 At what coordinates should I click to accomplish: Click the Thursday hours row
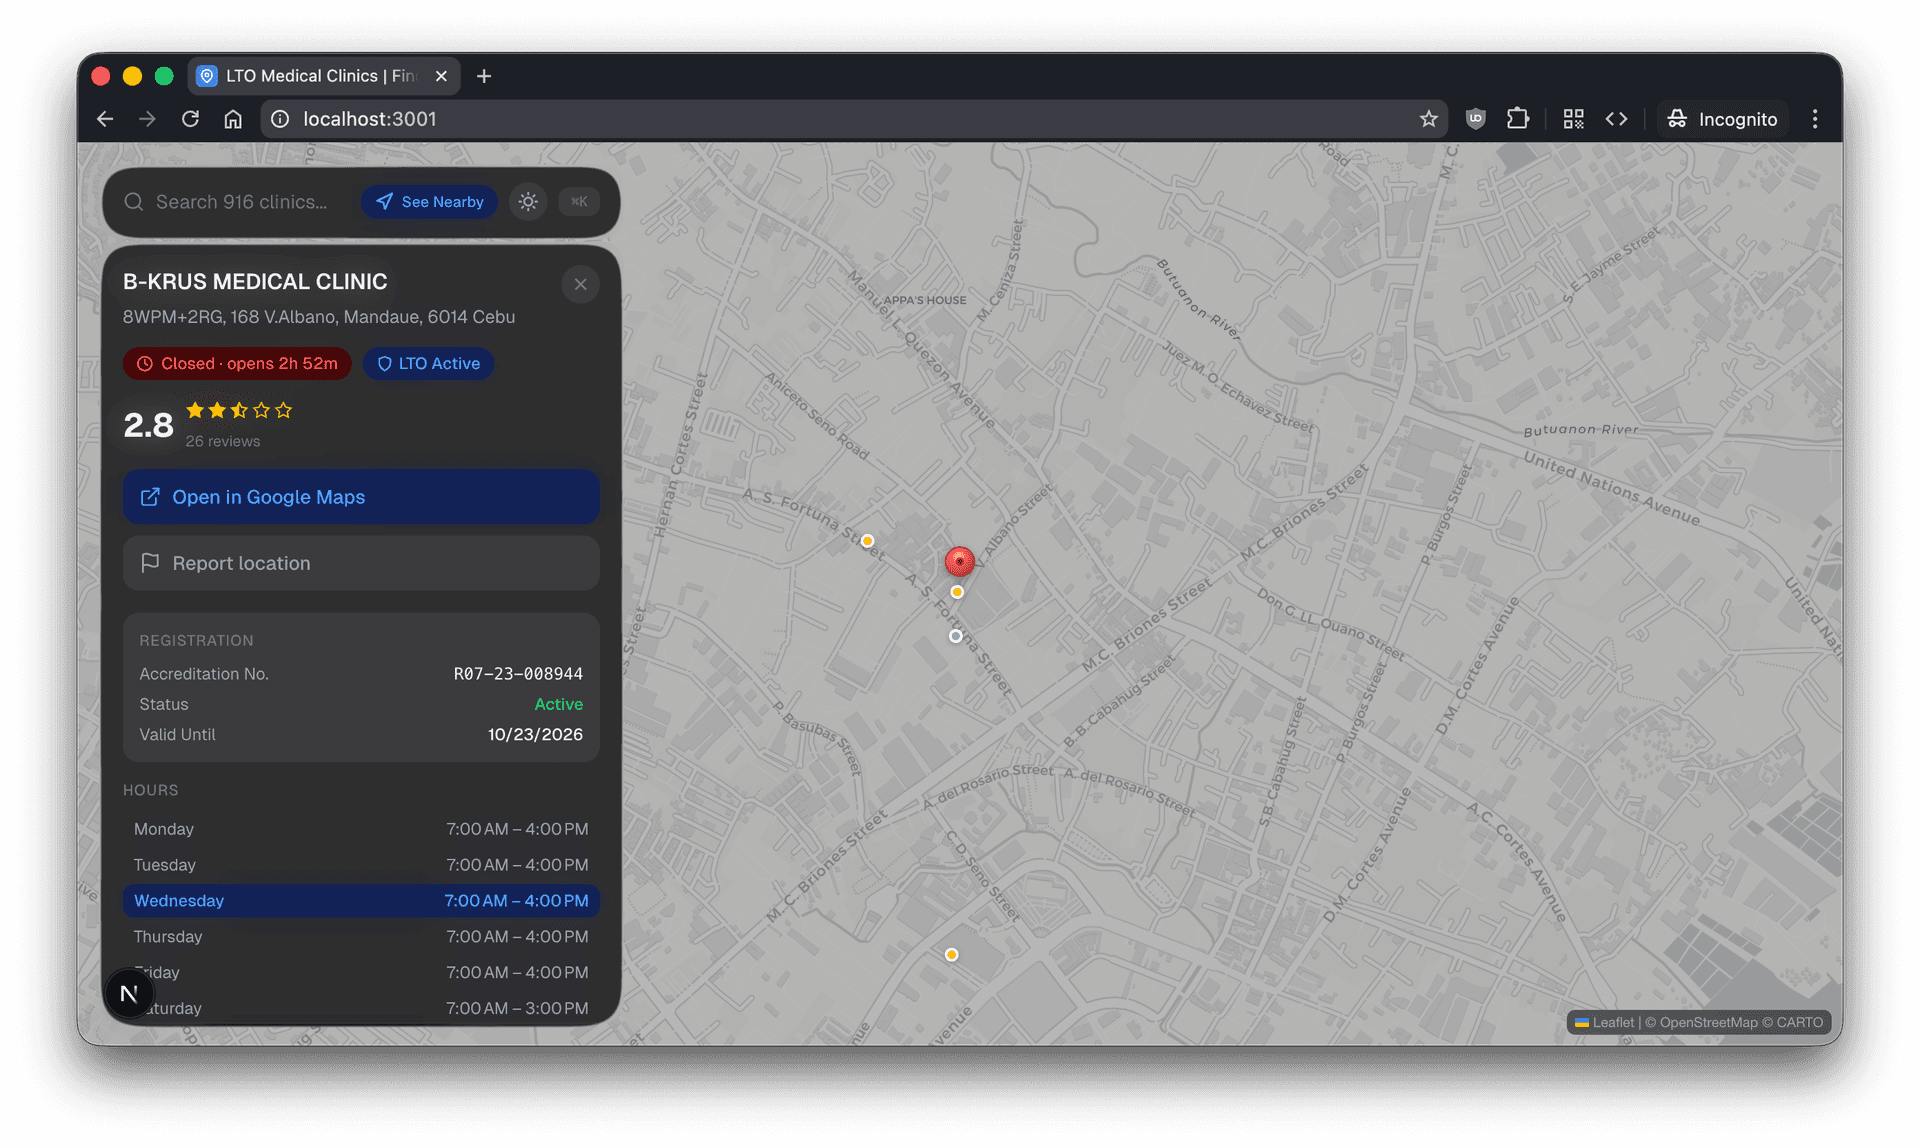(361, 937)
